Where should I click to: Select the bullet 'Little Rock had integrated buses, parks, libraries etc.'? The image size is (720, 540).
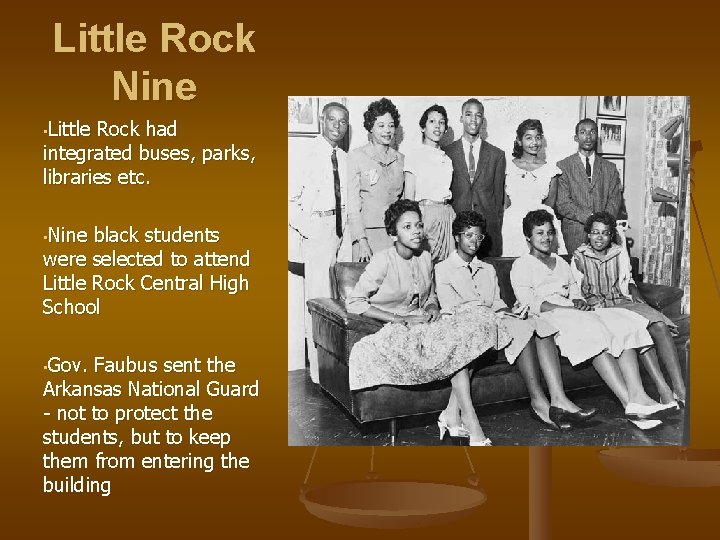149,152
